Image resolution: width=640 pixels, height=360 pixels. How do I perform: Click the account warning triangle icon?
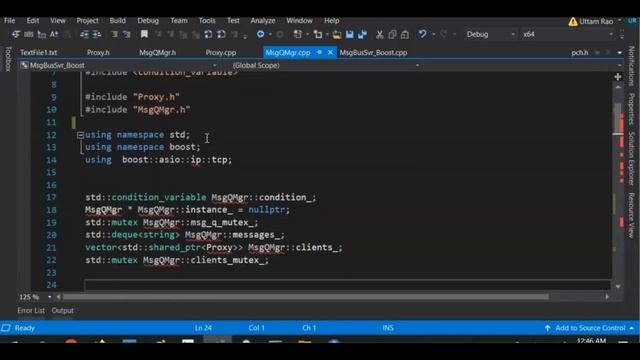pyautogui.click(x=573, y=21)
